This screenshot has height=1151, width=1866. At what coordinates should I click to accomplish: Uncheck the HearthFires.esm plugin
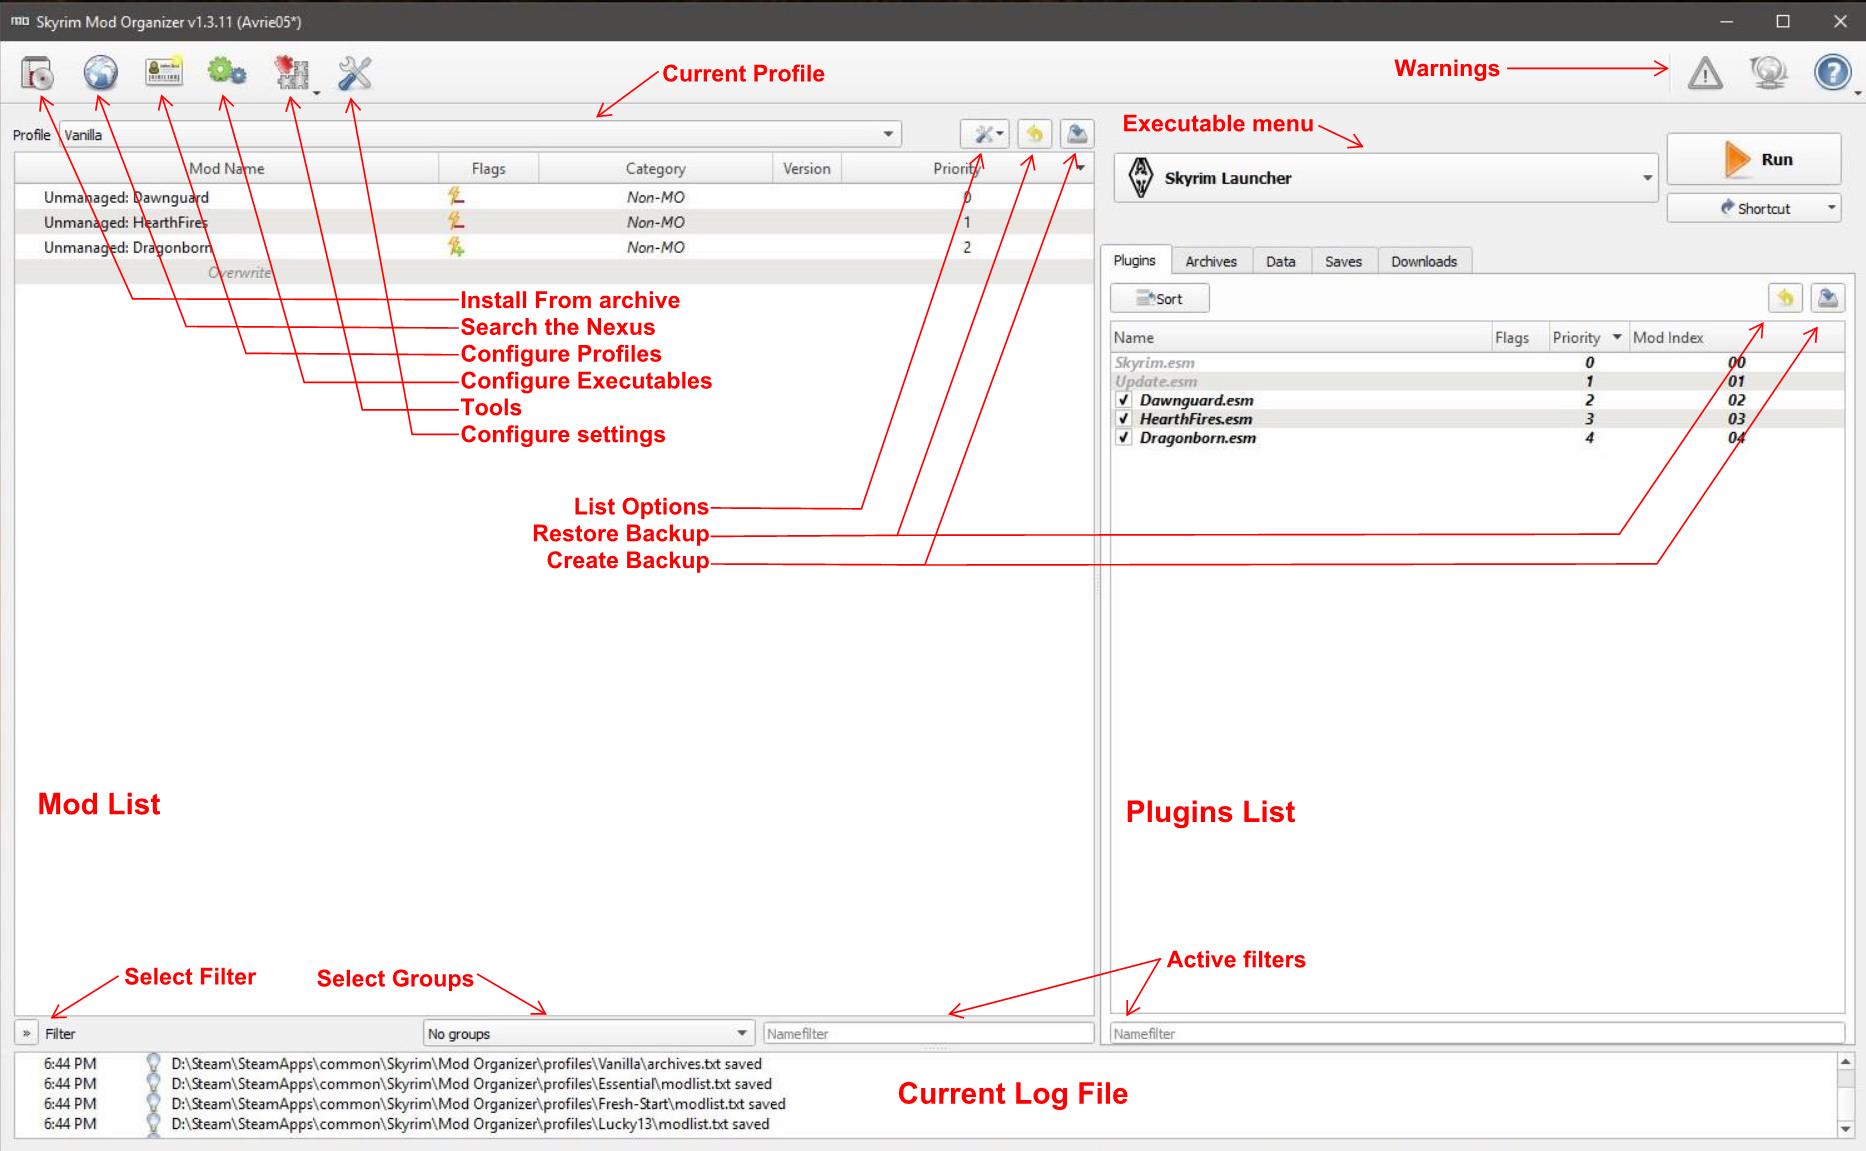pyautogui.click(x=1124, y=419)
